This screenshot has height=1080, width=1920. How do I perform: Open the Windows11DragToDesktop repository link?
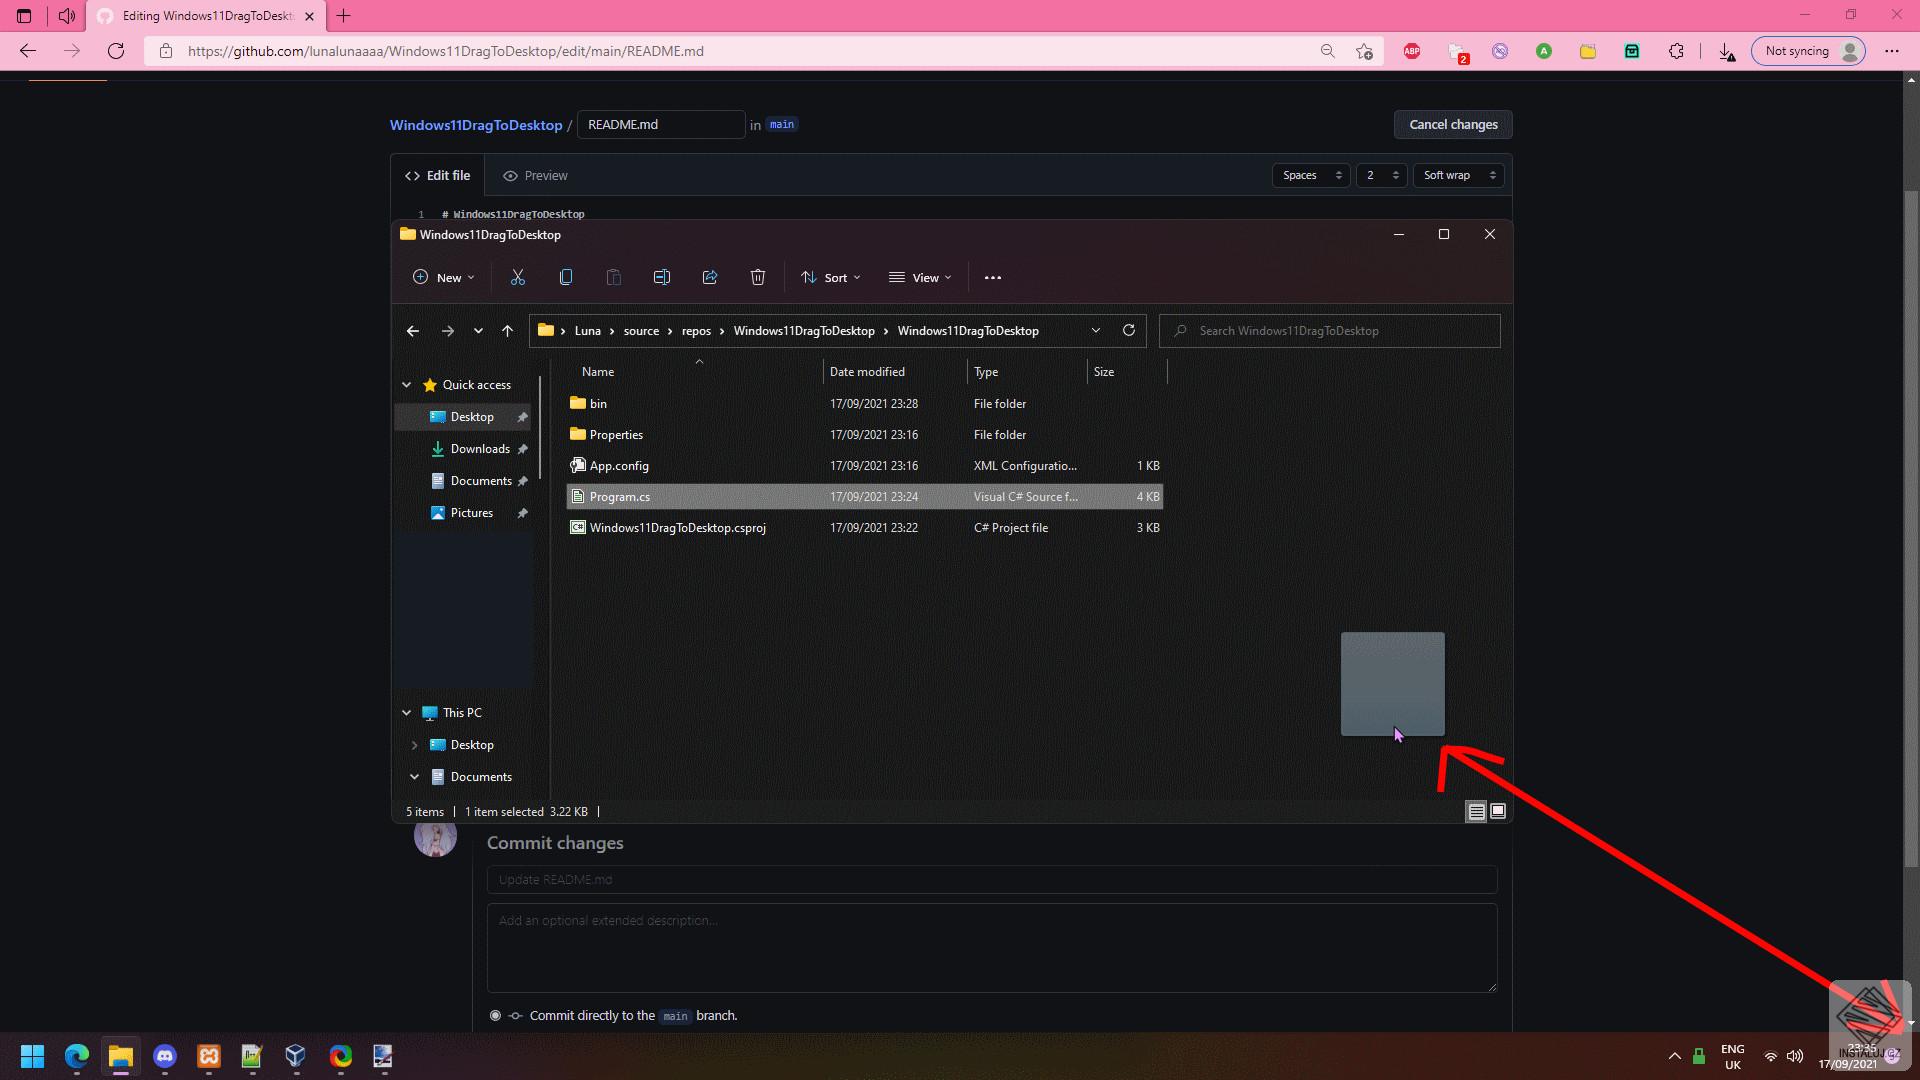475,125
